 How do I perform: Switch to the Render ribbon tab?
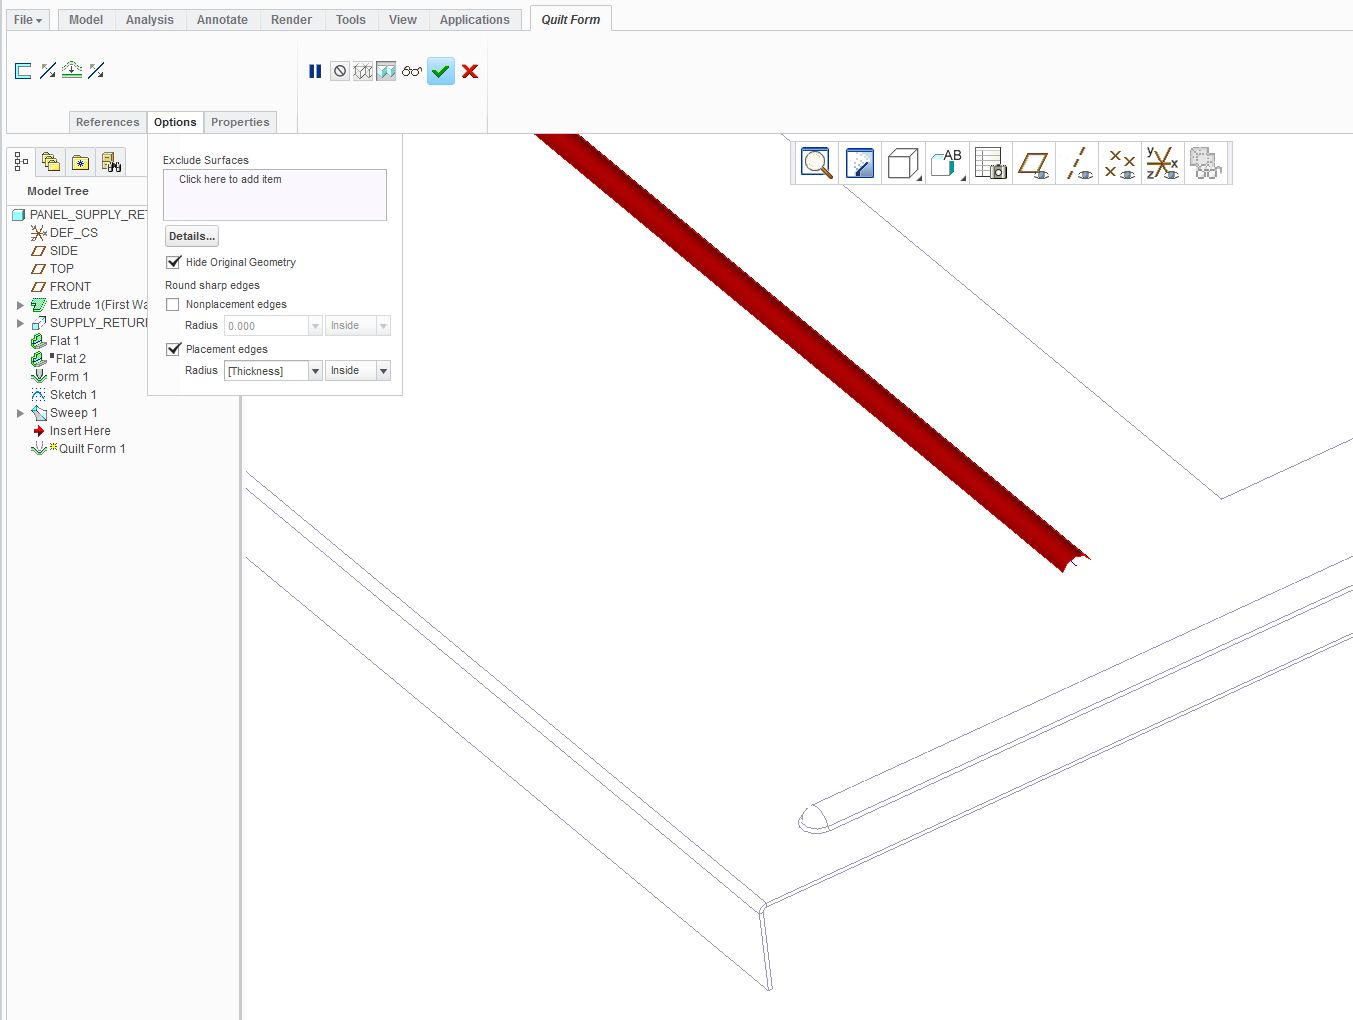[x=291, y=20]
